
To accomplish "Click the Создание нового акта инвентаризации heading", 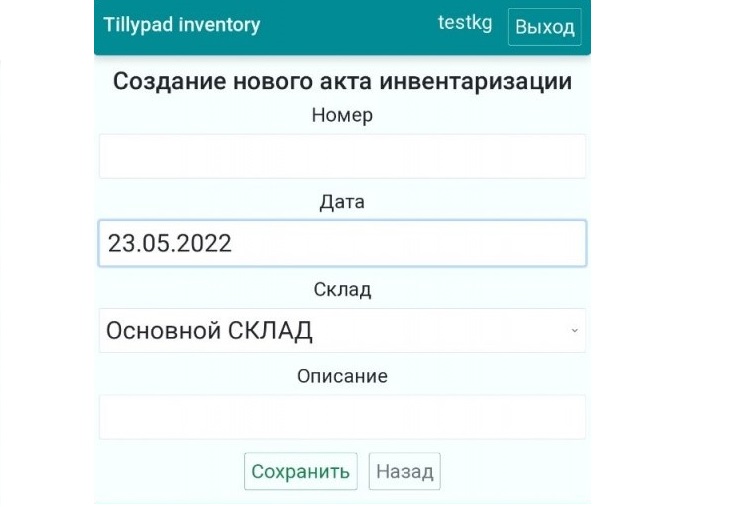I will (x=342, y=81).
